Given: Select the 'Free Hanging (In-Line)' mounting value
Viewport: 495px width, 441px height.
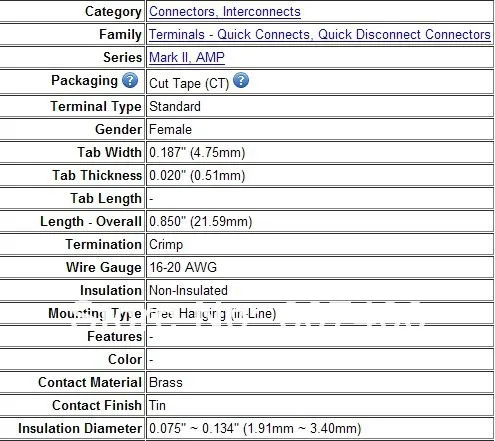Looking at the screenshot, I should pyautogui.click(x=212, y=314).
